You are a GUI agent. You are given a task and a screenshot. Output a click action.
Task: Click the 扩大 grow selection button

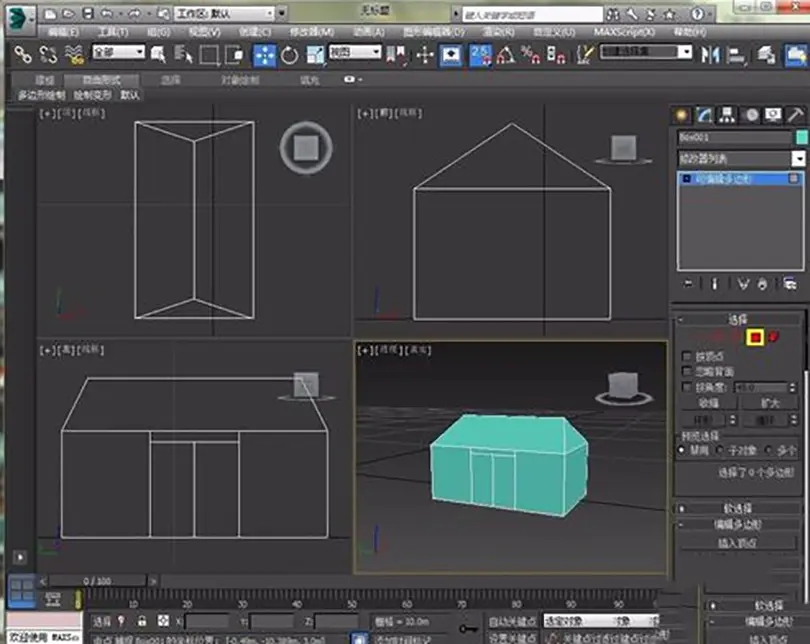click(770, 403)
